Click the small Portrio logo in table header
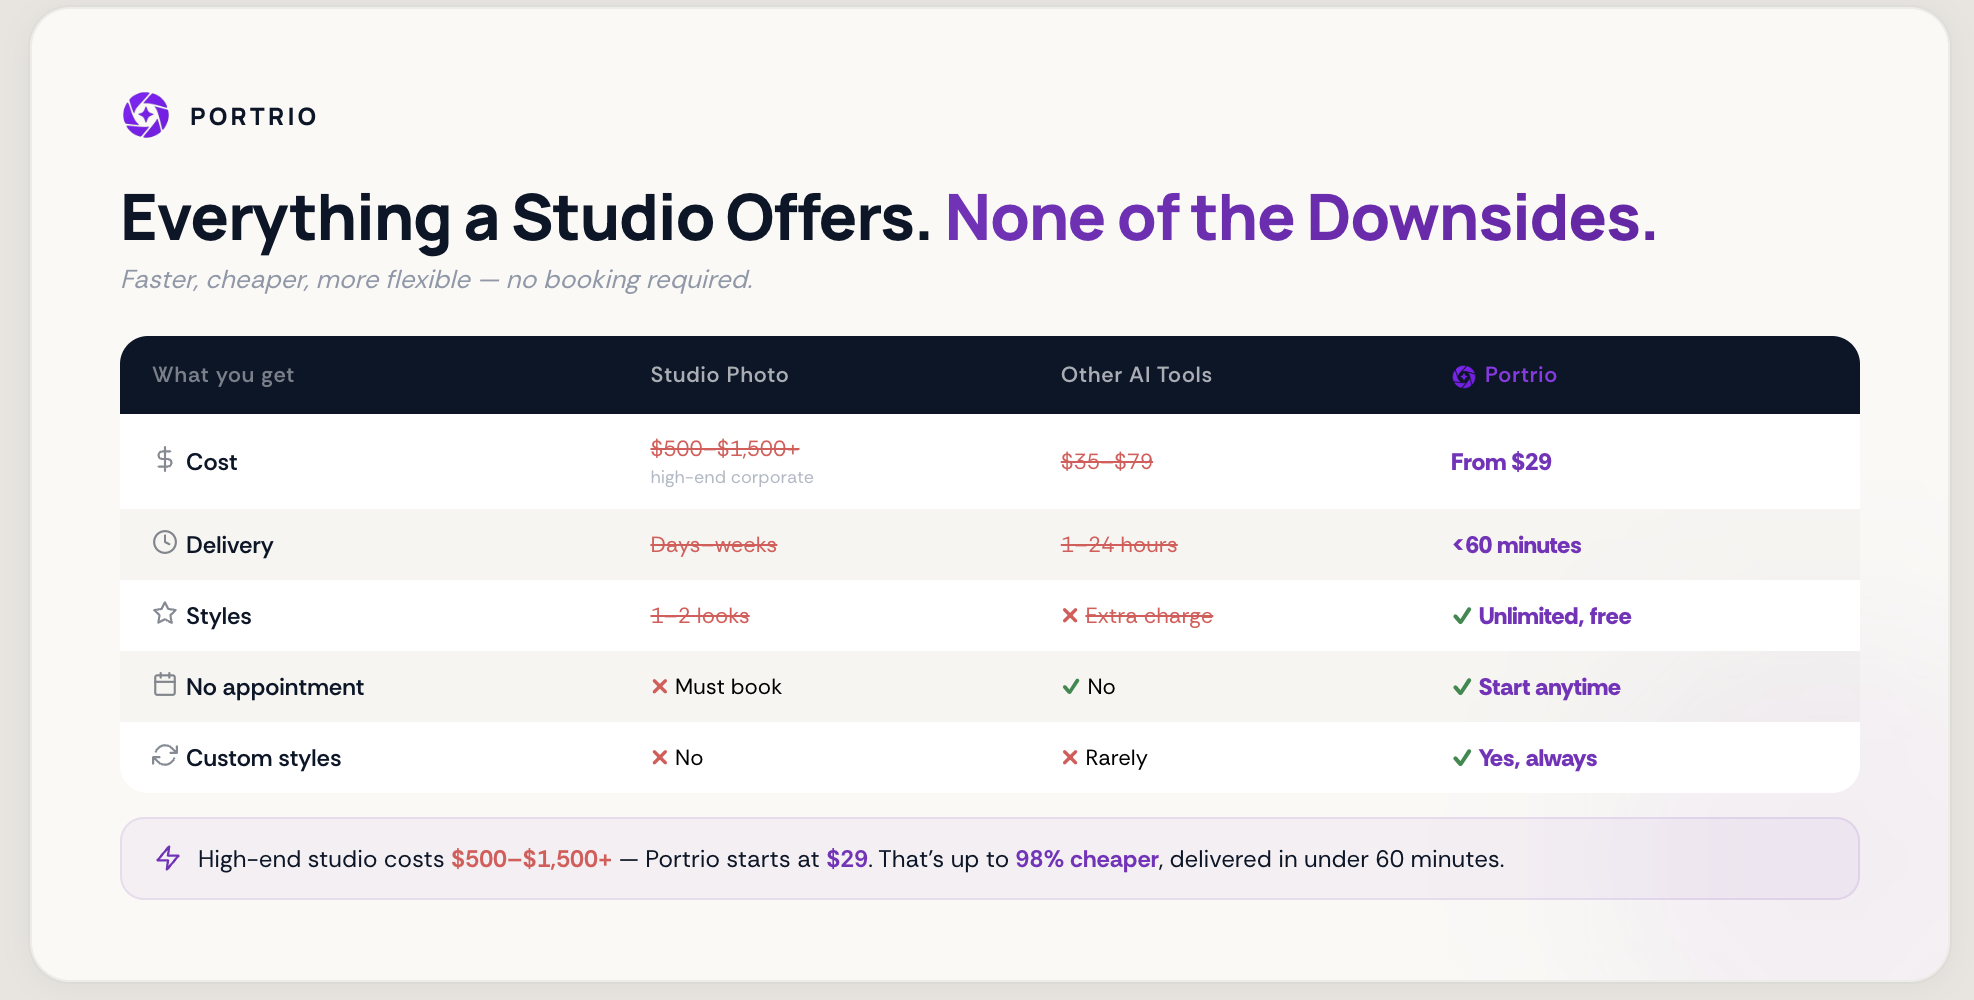Screen dimensions: 1974x1000 [1464, 376]
